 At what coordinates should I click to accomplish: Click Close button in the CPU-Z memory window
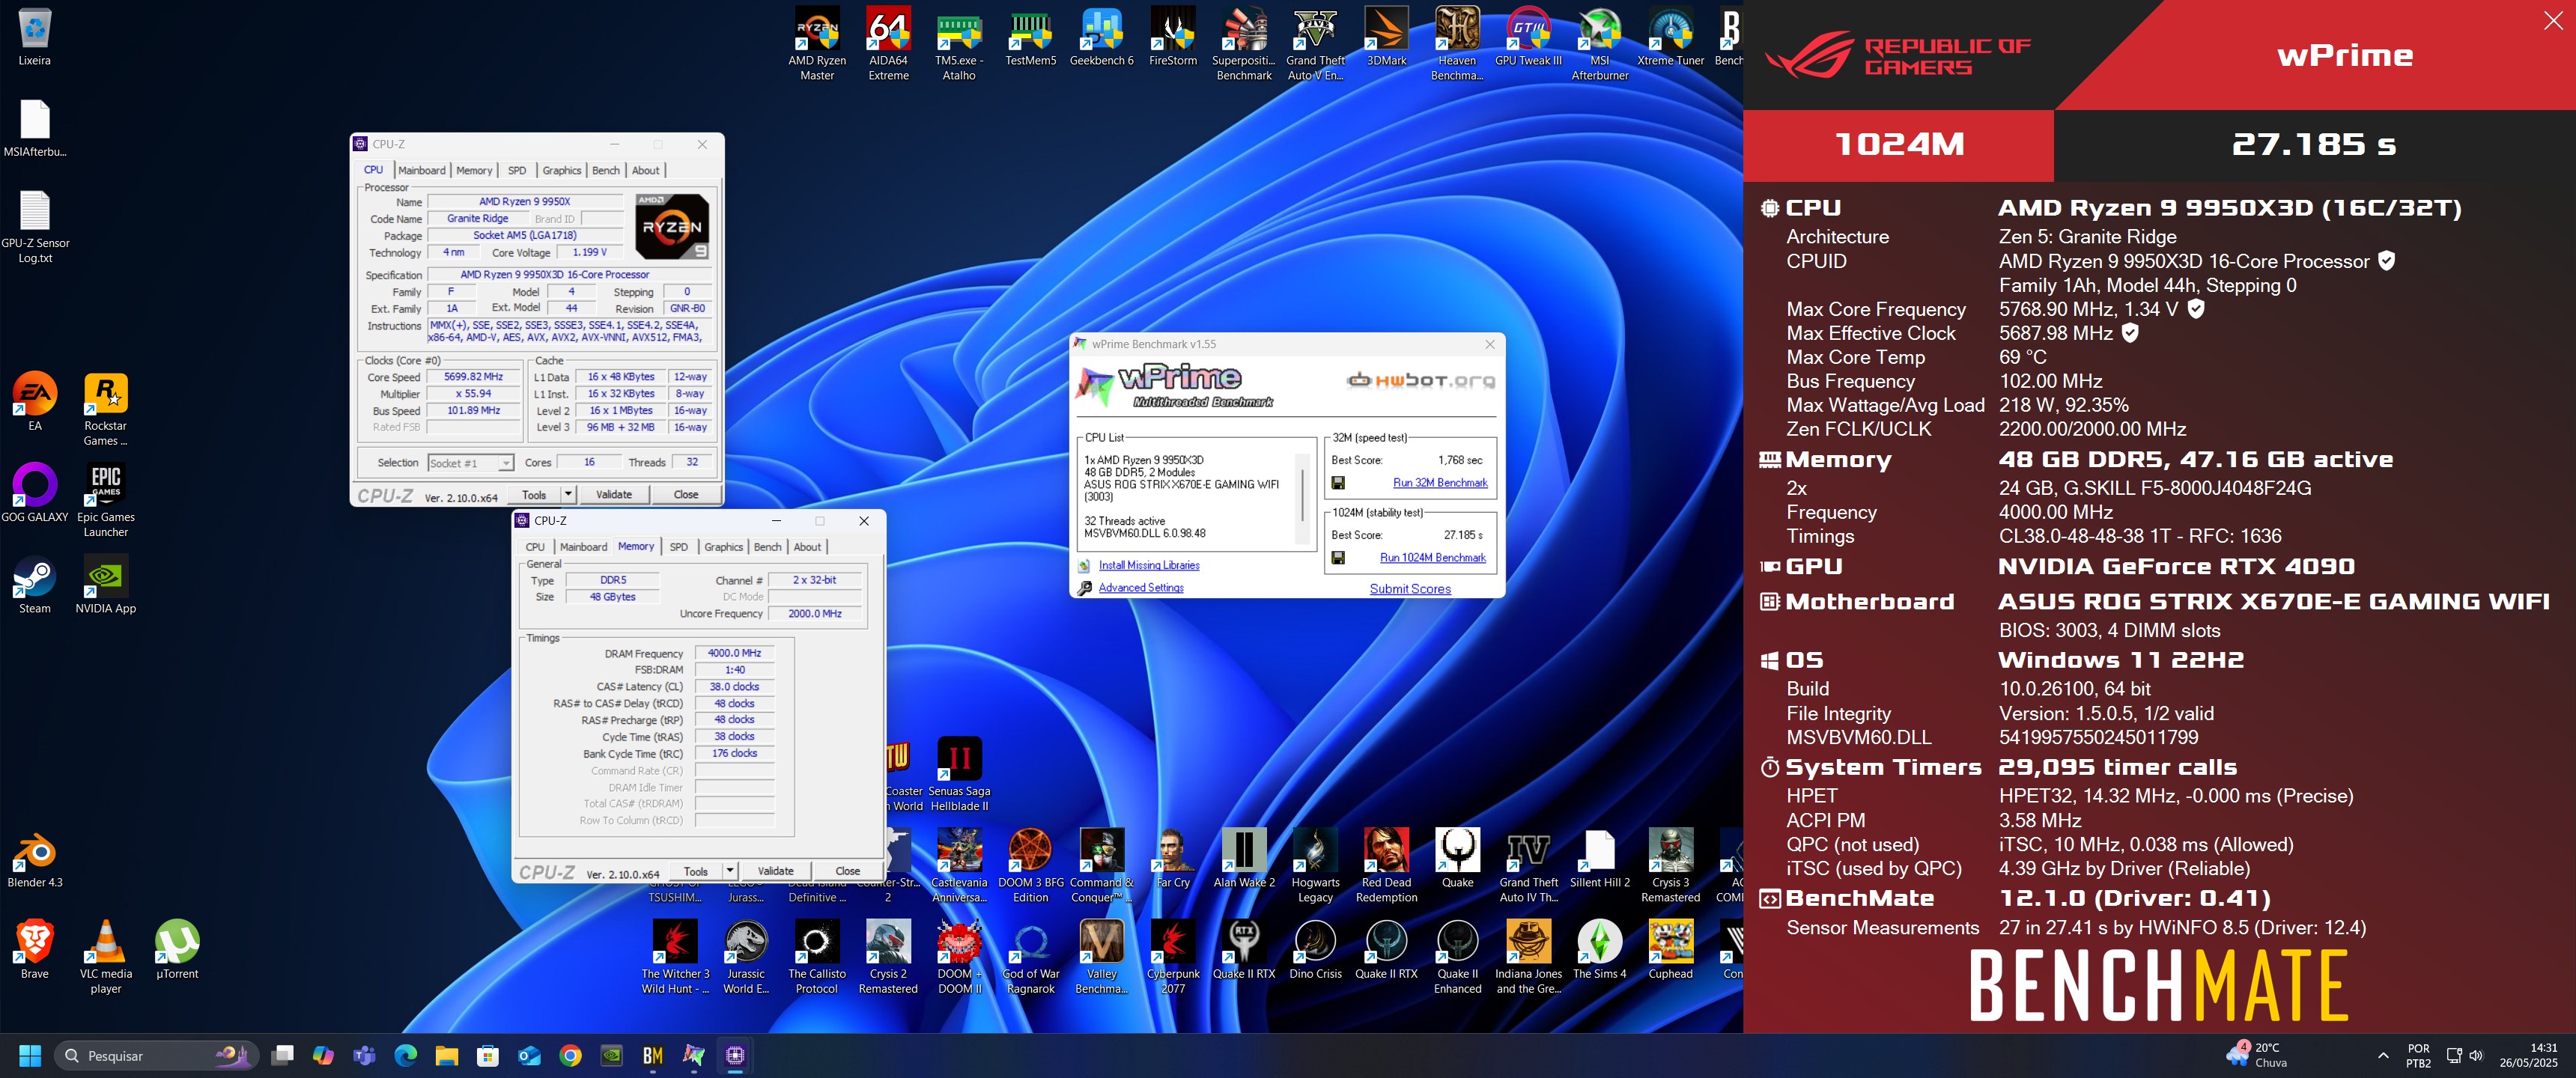[x=847, y=871]
